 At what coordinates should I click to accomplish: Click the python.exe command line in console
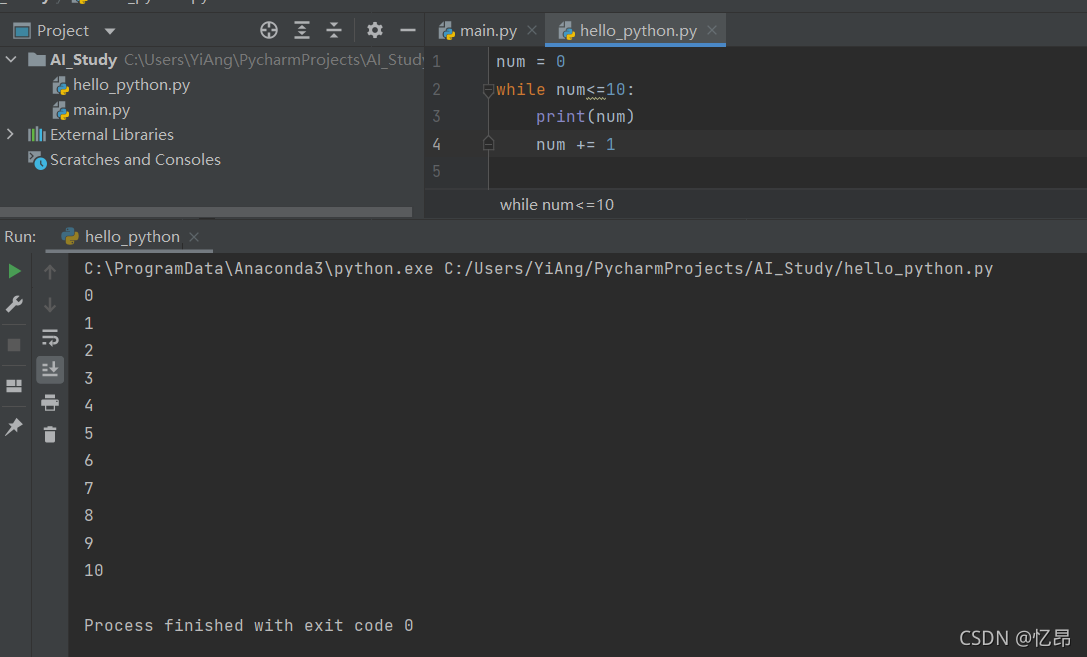pos(539,269)
